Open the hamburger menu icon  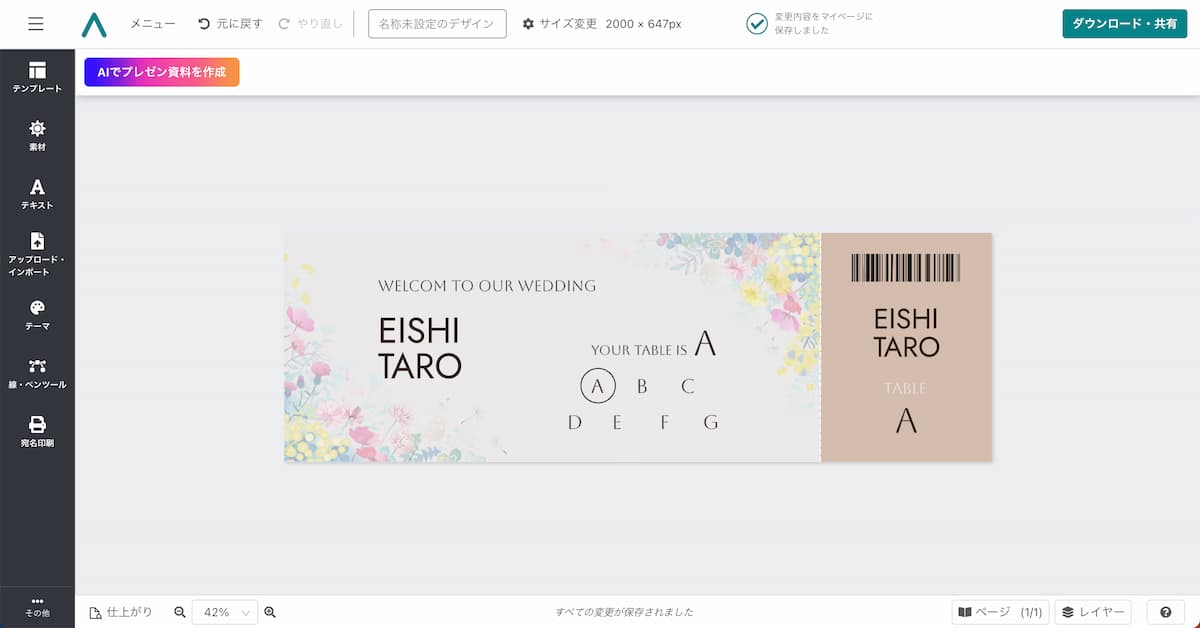[x=36, y=24]
